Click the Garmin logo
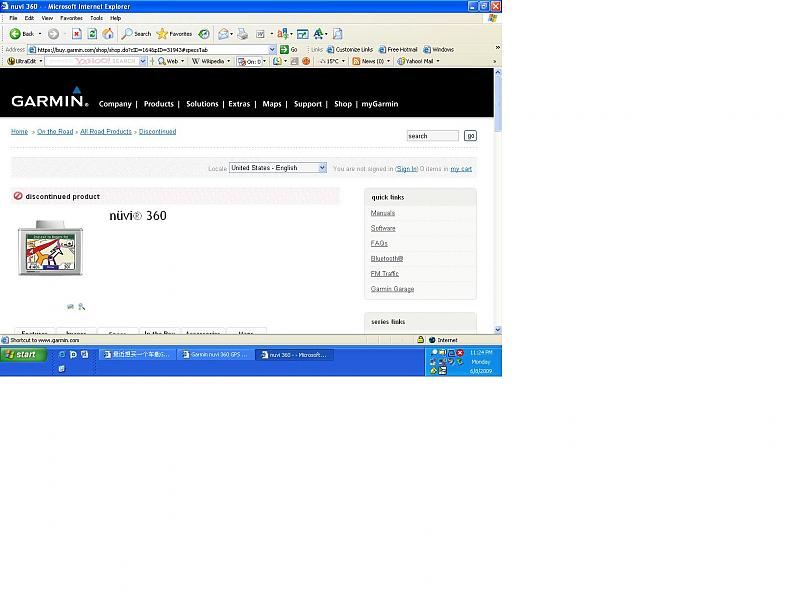 [49, 99]
